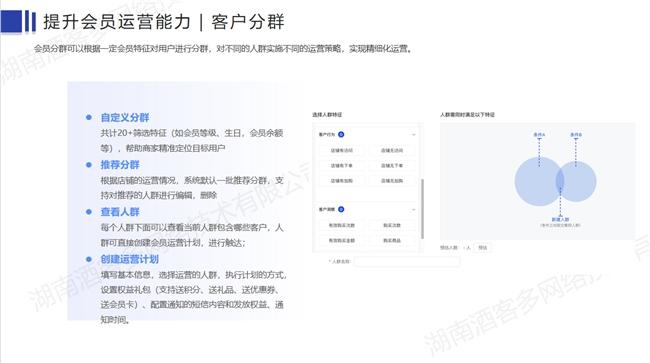
Task: Click the 创建运营计划 bullet heading
Action: pos(129,259)
